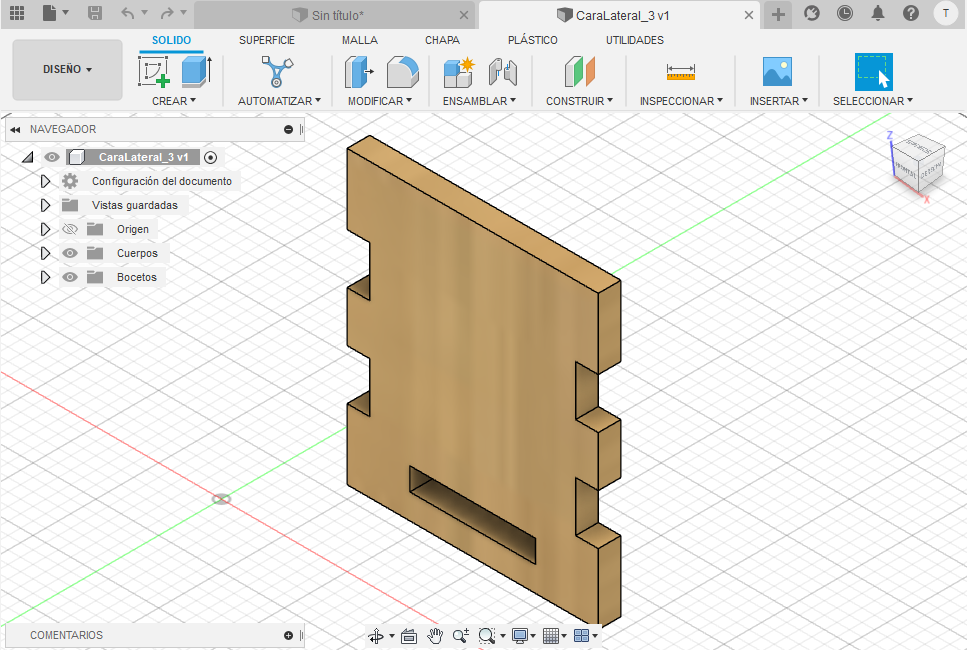The height and width of the screenshot is (650, 967).
Task: Switch to the MALLA tab
Action: 360,40
